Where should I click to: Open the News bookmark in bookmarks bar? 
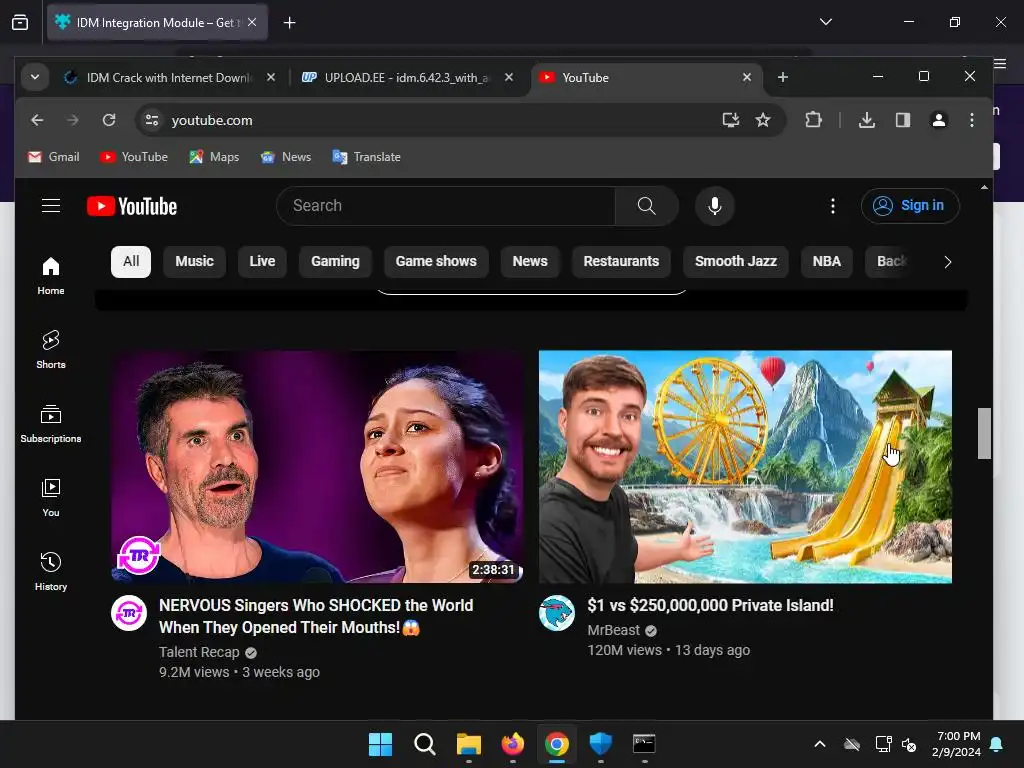(x=286, y=157)
